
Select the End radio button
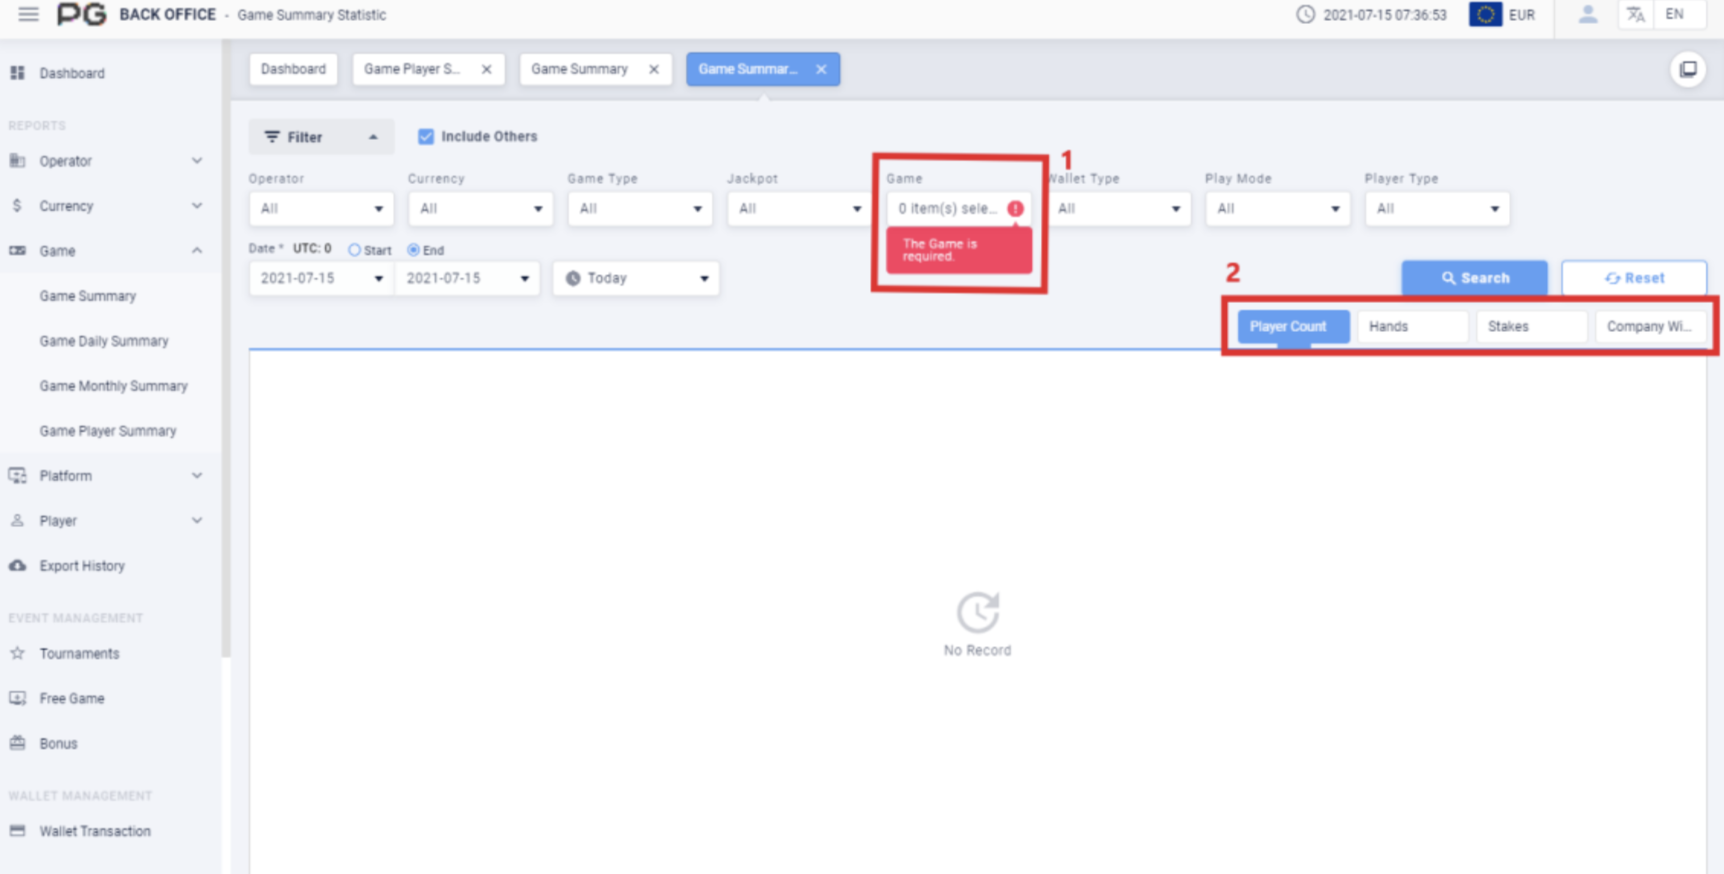pyautogui.click(x=413, y=250)
